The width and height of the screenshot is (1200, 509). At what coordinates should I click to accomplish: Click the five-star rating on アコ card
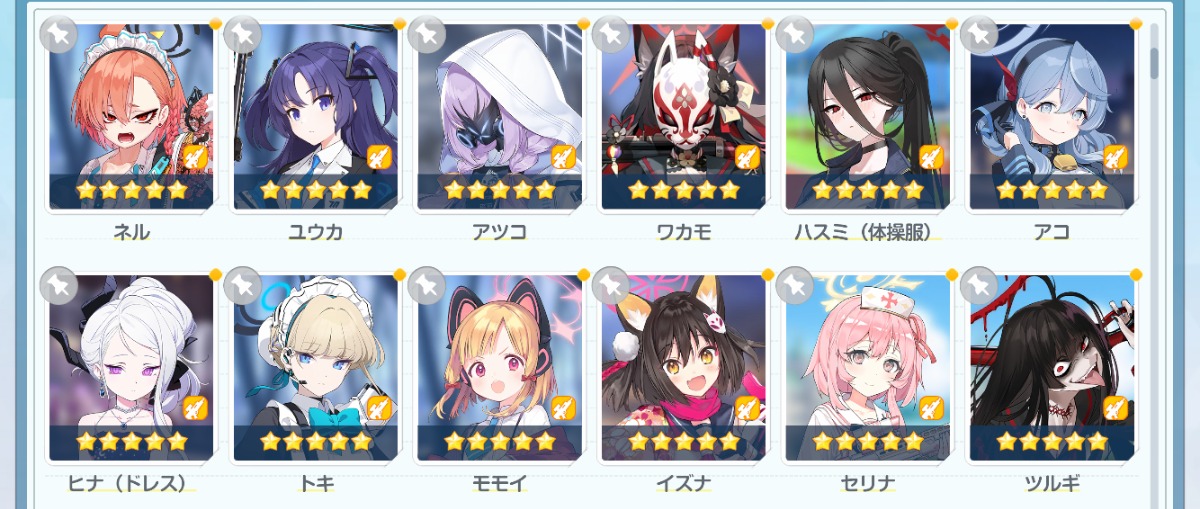(1051, 189)
